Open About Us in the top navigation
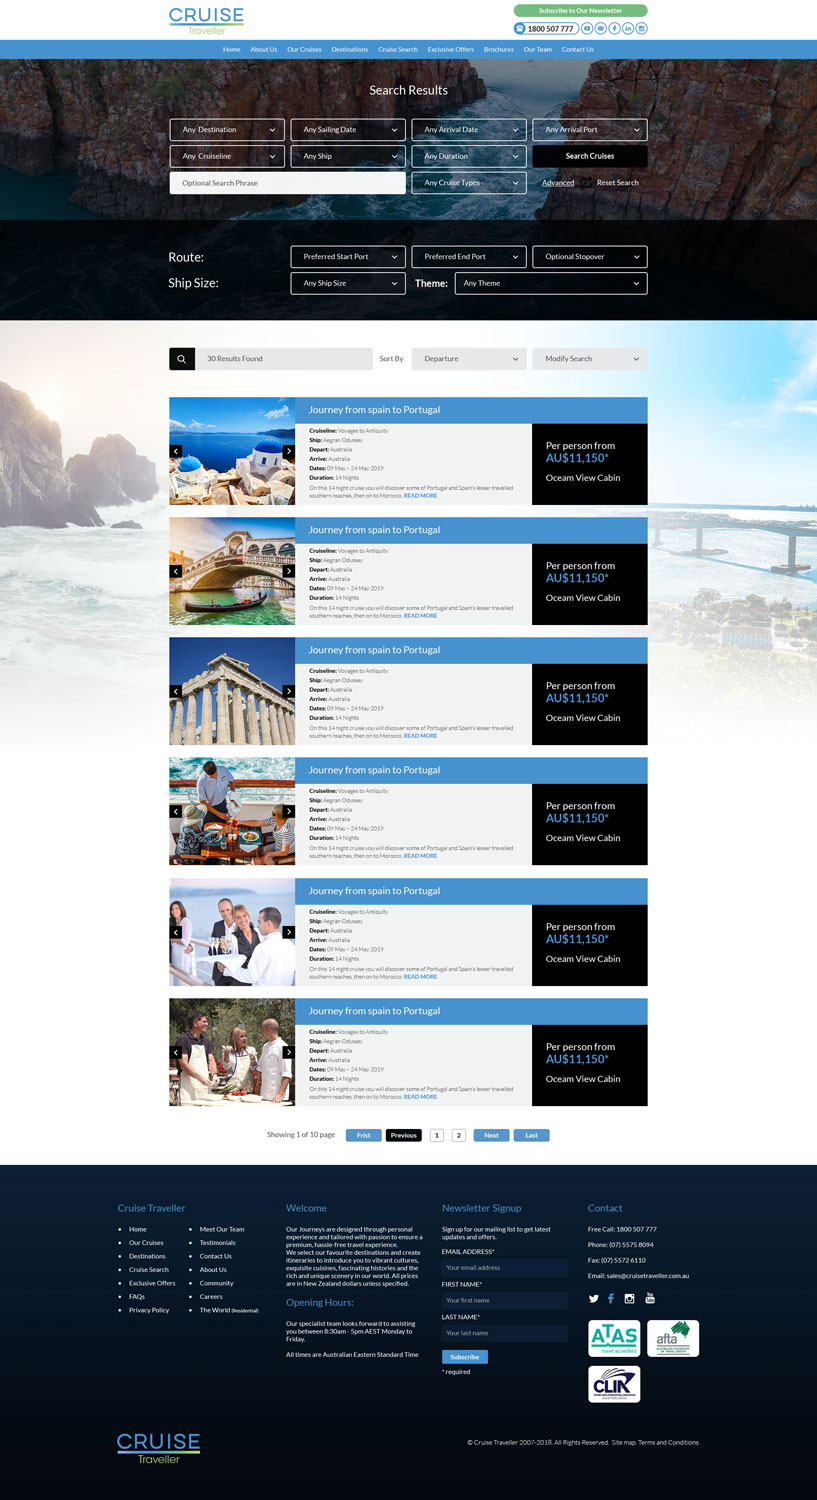The height and width of the screenshot is (1500, 817). tap(264, 49)
